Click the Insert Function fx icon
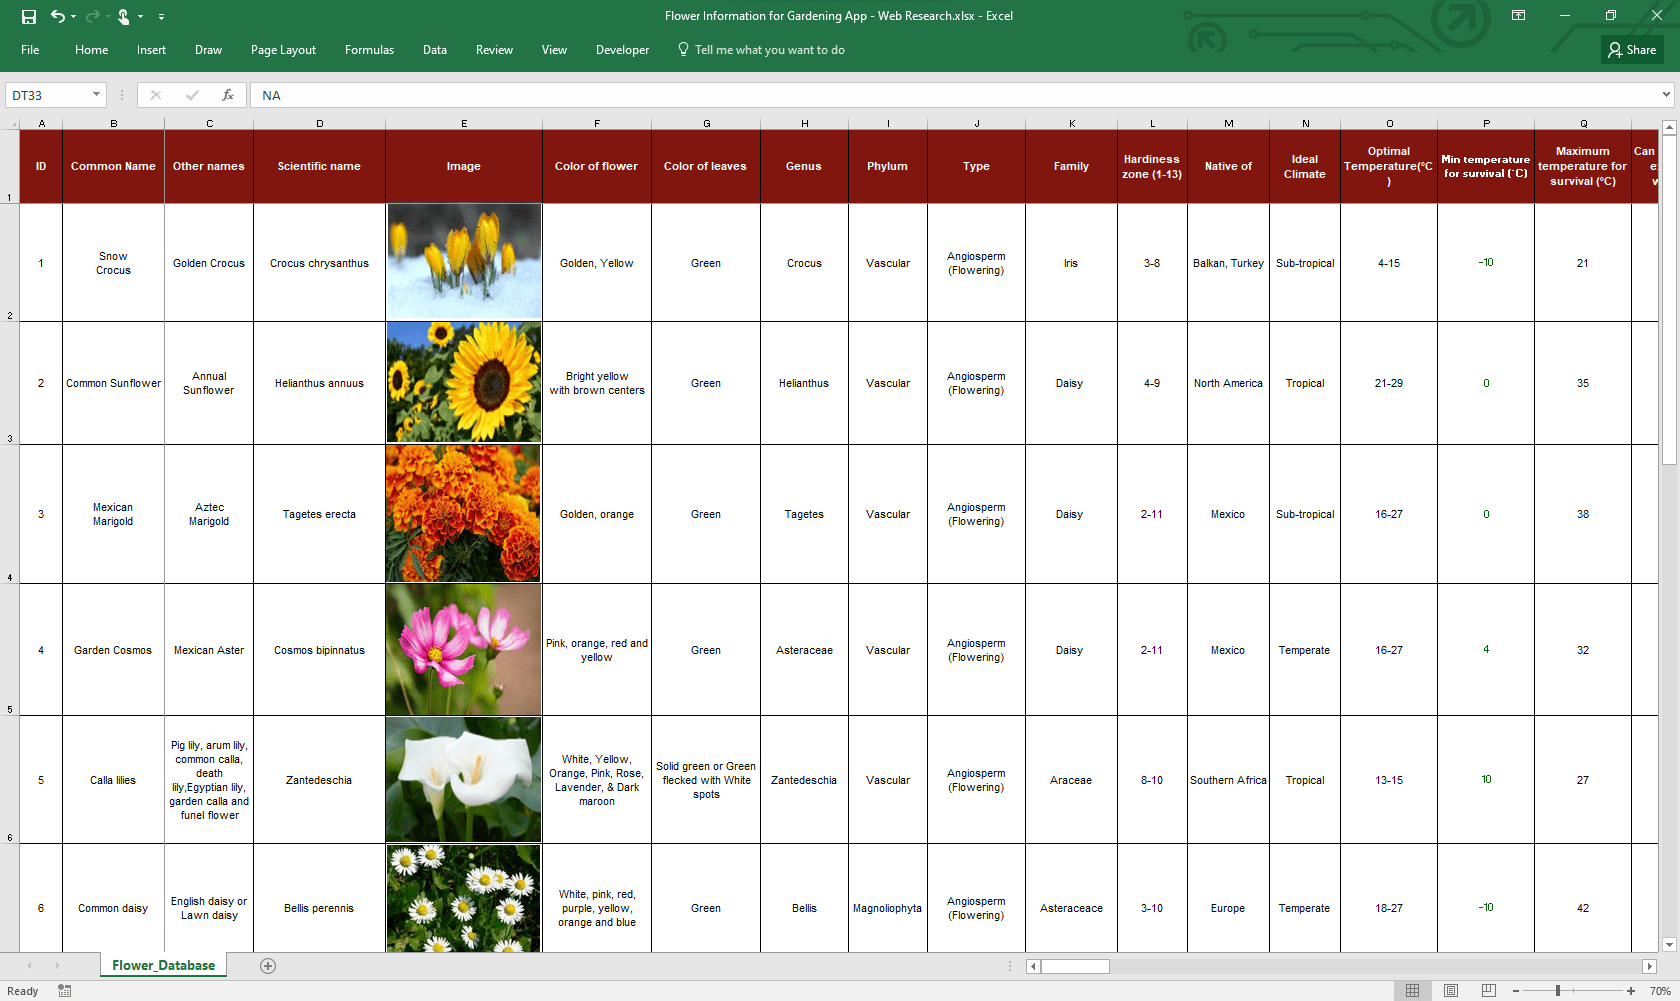The height and width of the screenshot is (1001, 1680). pyautogui.click(x=228, y=95)
